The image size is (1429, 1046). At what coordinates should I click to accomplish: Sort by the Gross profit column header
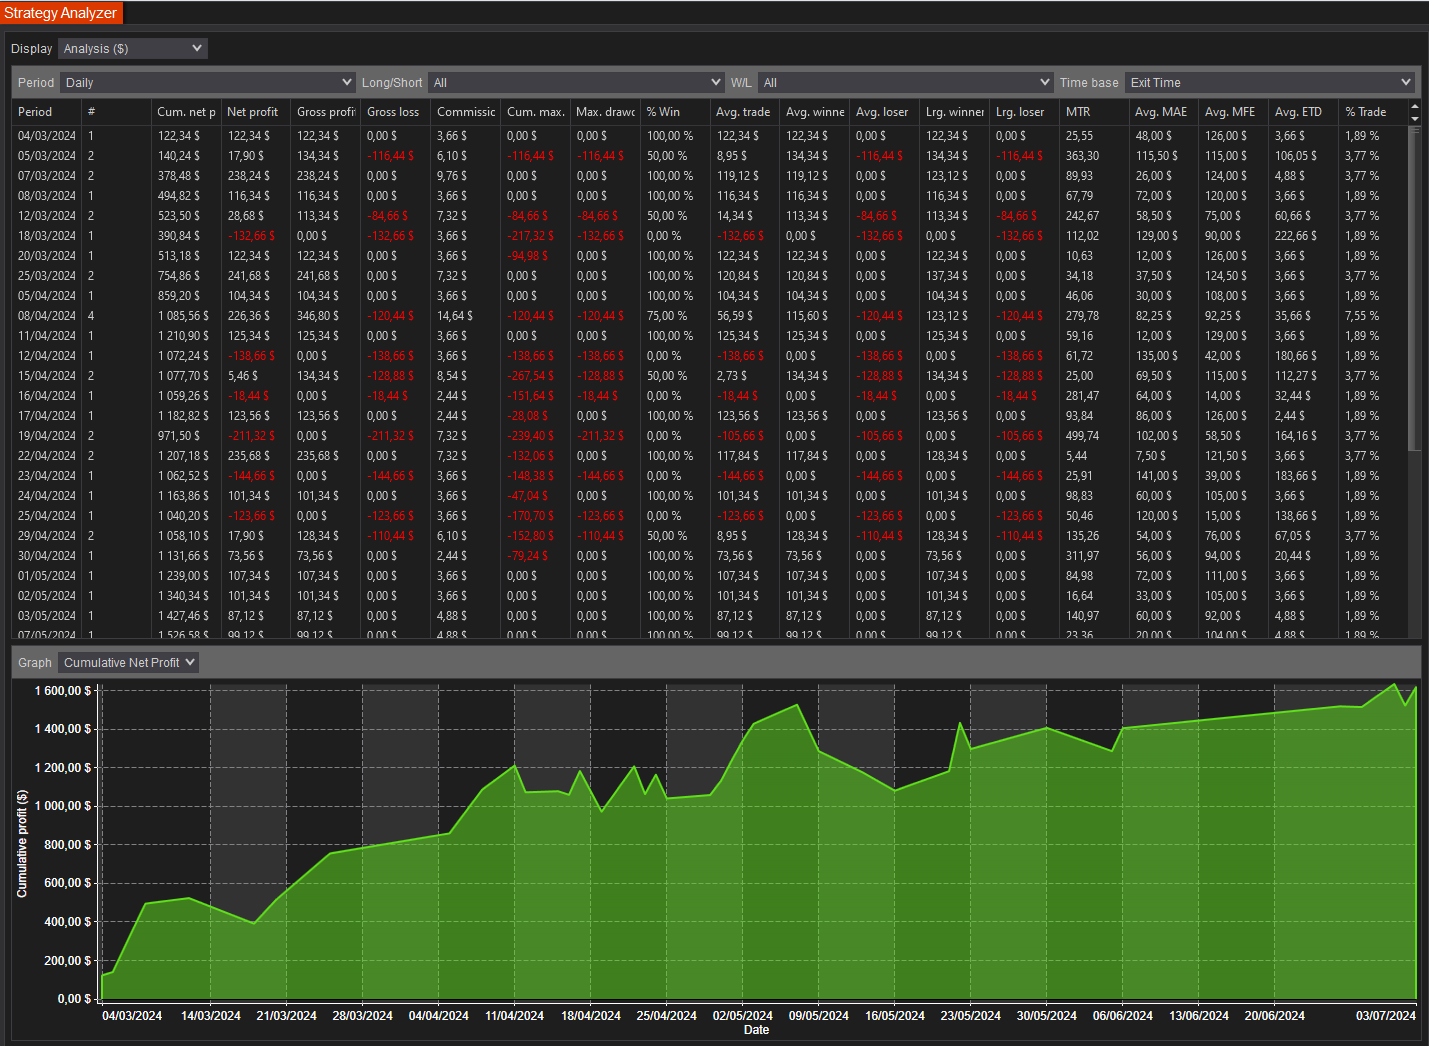pyautogui.click(x=325, y=112)
